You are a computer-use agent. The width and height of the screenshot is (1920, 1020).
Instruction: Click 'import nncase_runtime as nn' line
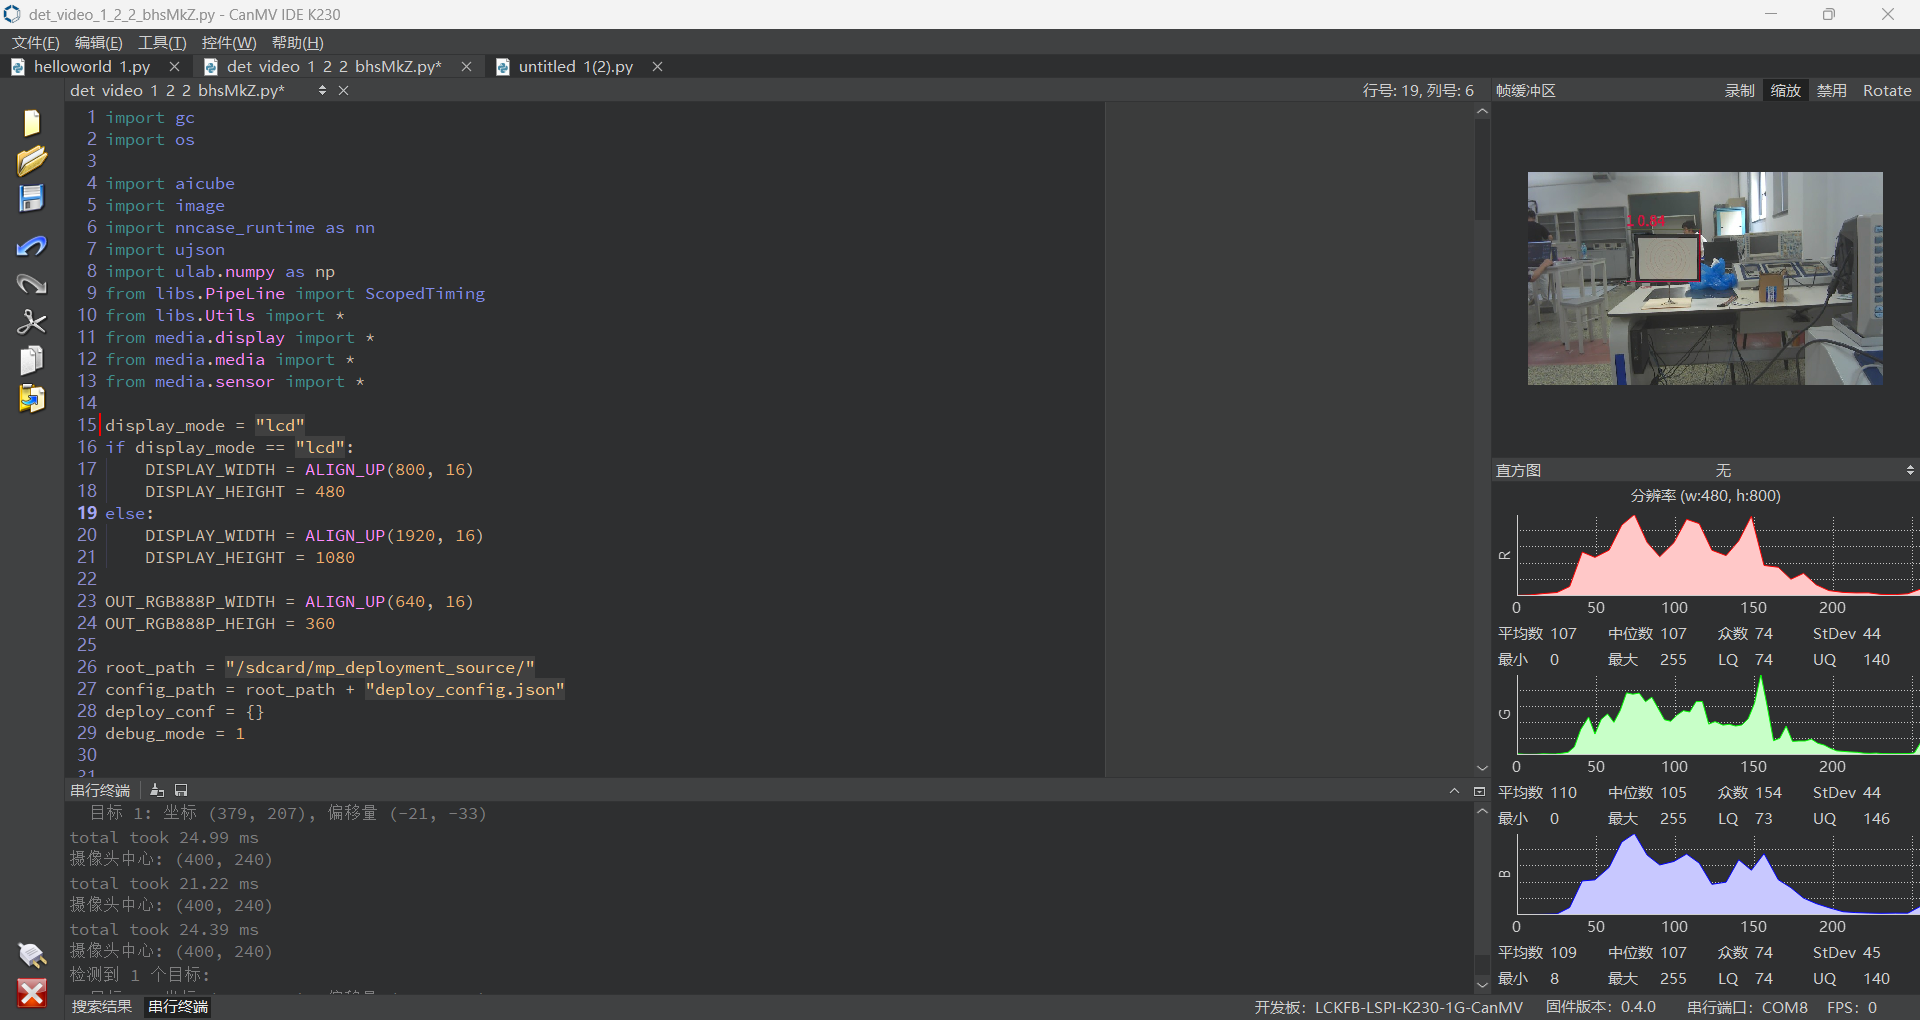coord(240,227)
